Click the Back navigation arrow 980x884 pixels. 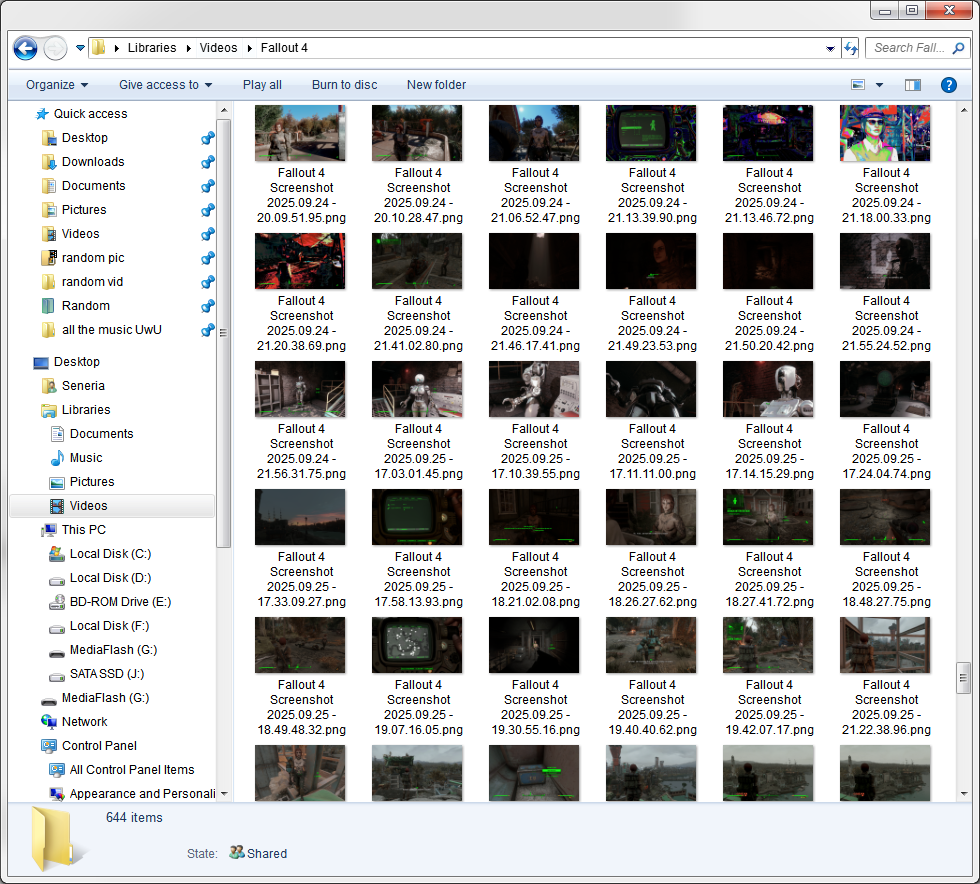pos(25,48)
